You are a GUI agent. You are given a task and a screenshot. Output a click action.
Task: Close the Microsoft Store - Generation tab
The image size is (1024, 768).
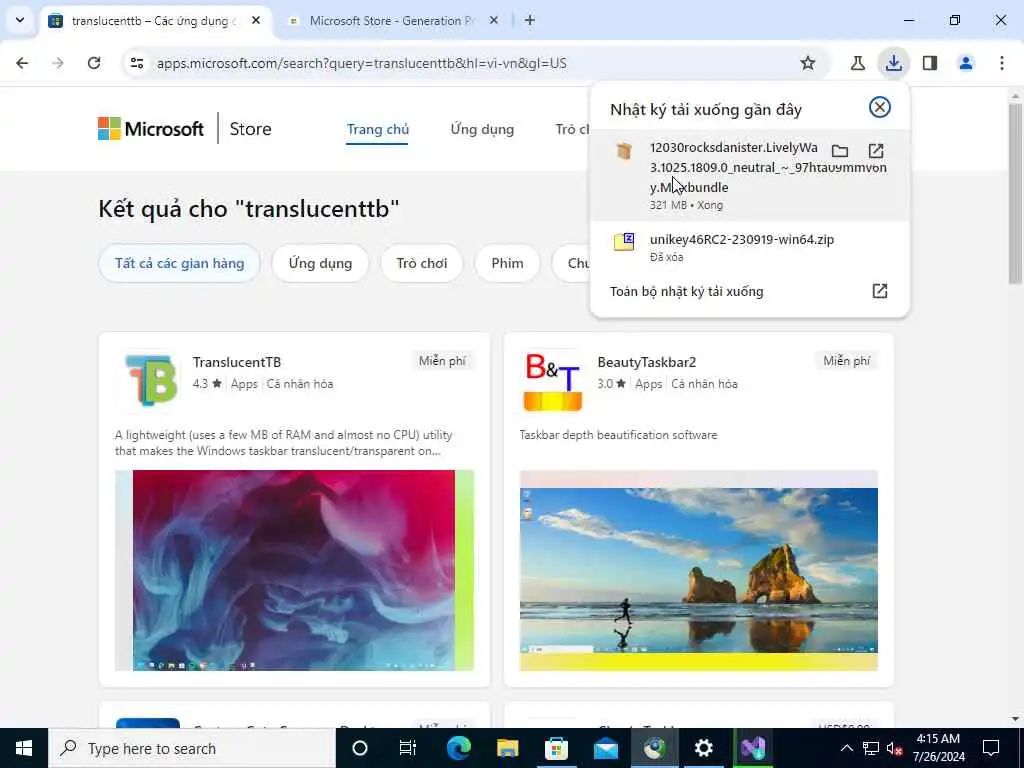click(494, 21)
